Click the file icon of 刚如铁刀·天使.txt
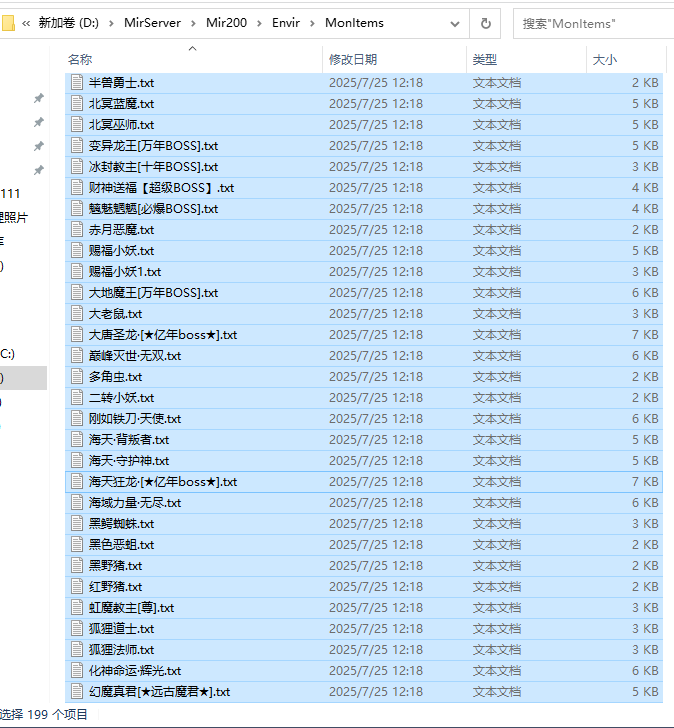 (x=77, y=419)
